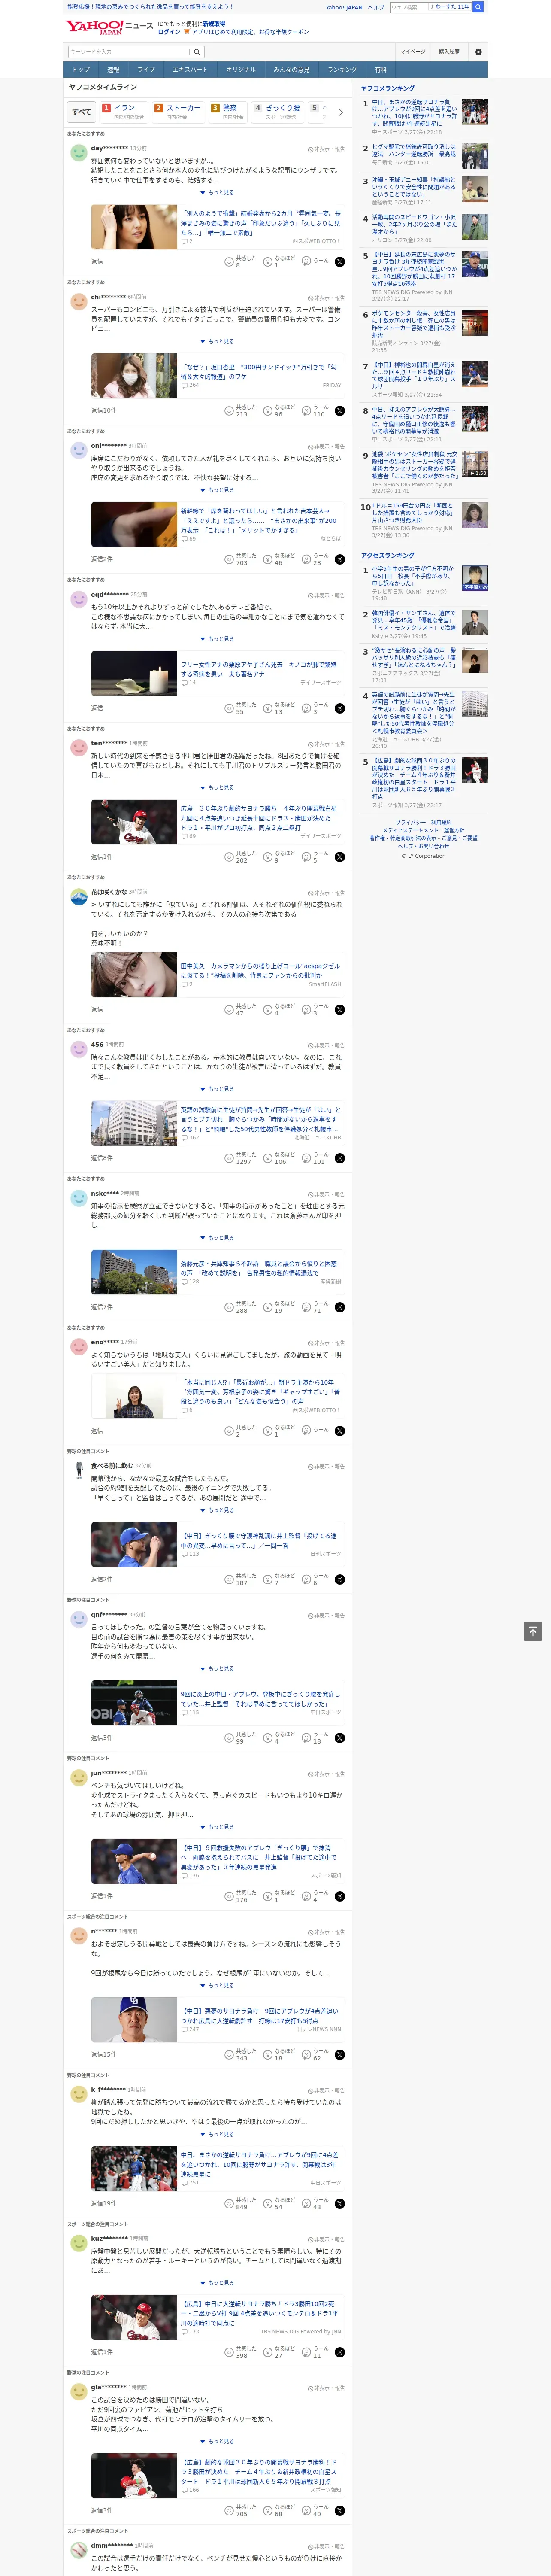Click comment count 264 on 坂口杏里 article
Screen dimensions: 551x2576
pyautogui.click(x=190, y=385)
